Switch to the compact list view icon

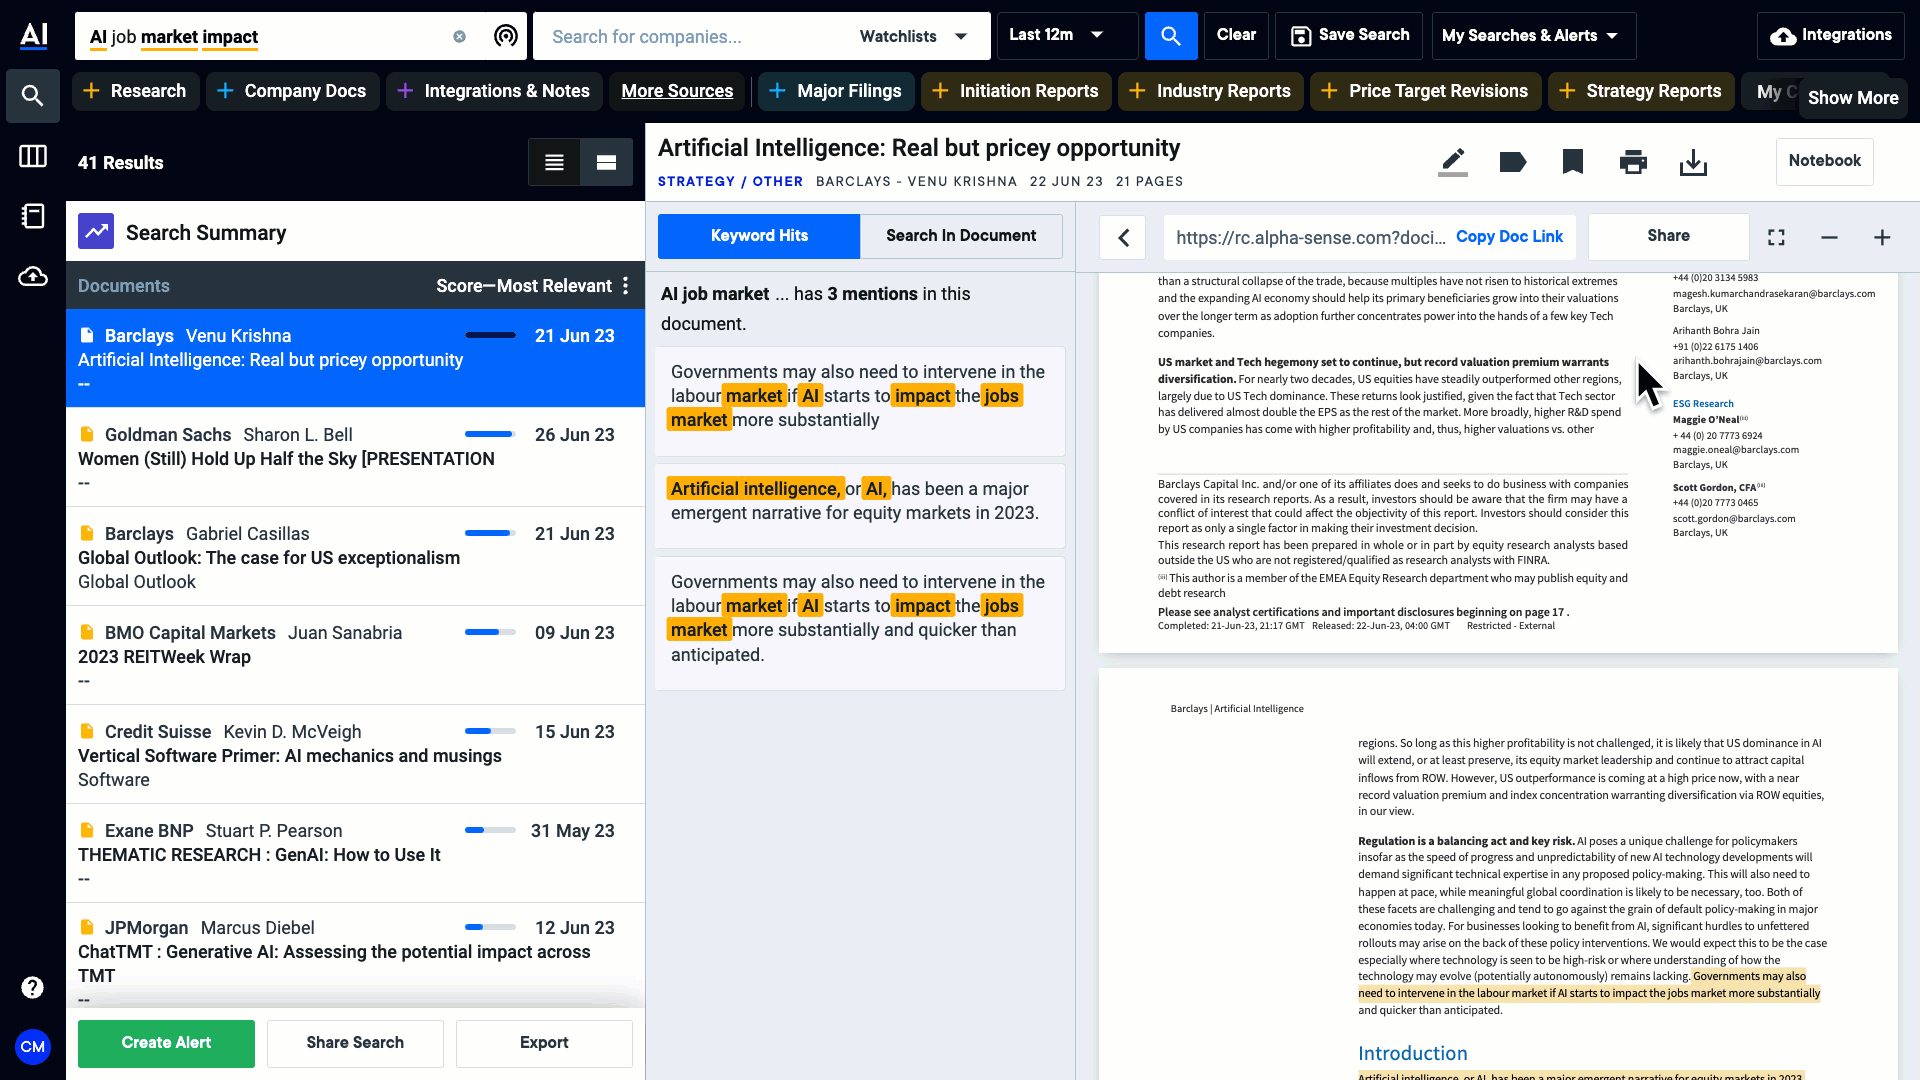555,162
